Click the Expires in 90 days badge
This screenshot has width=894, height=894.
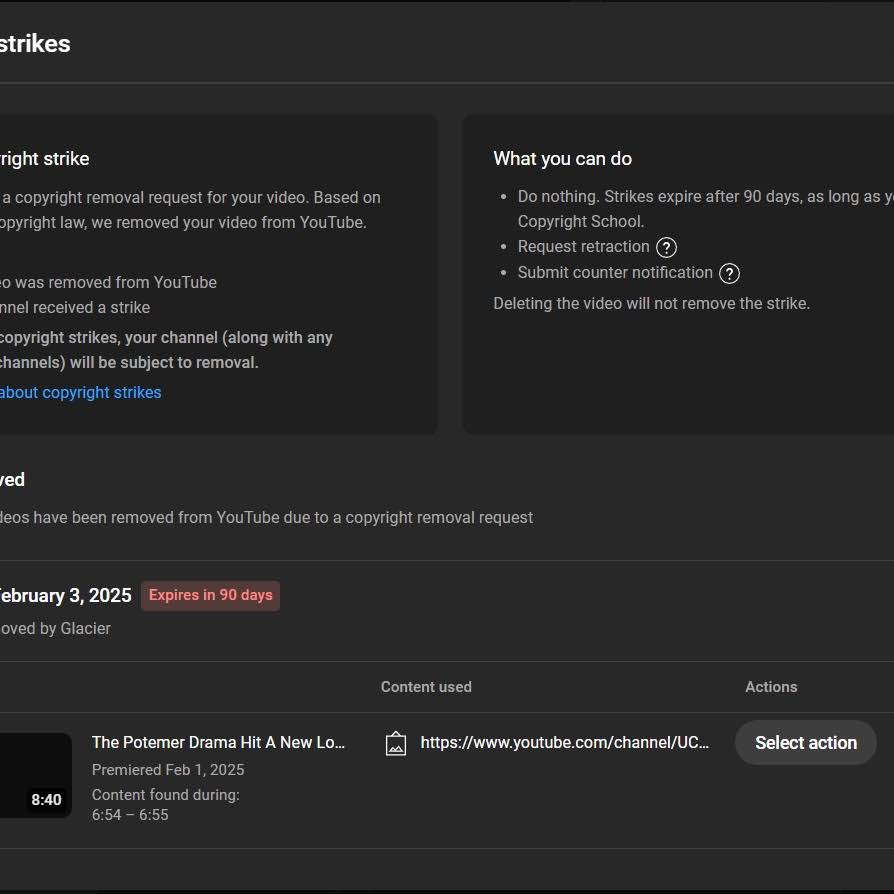pos(210,596)
